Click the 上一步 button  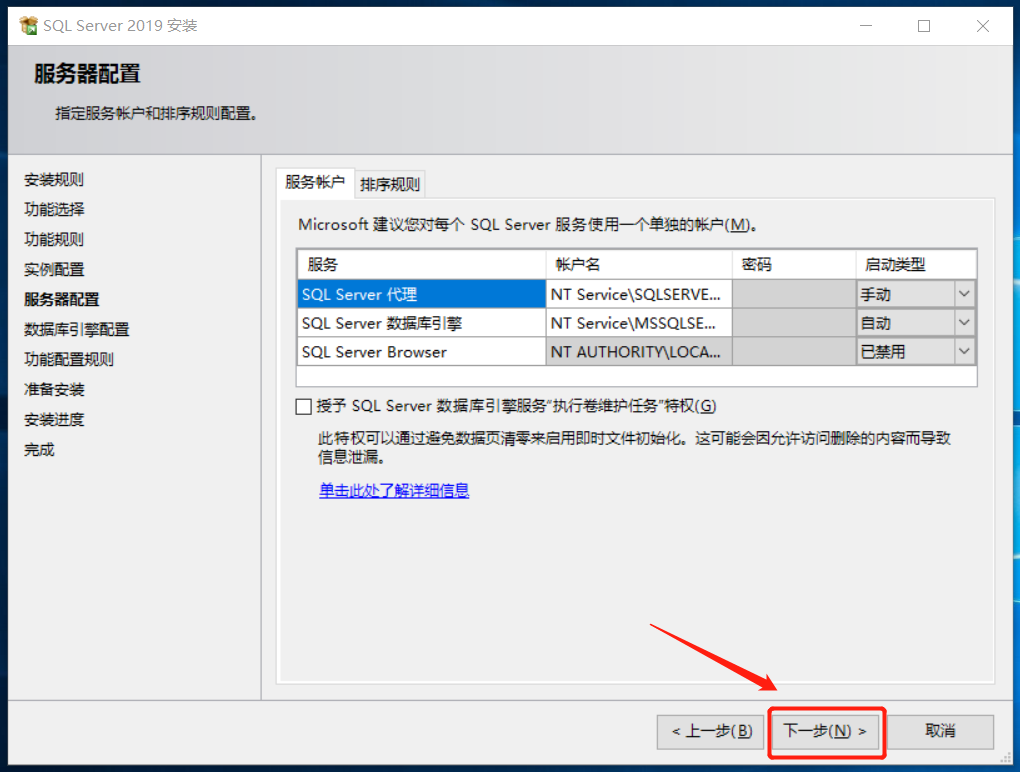[x=710, y=732]
